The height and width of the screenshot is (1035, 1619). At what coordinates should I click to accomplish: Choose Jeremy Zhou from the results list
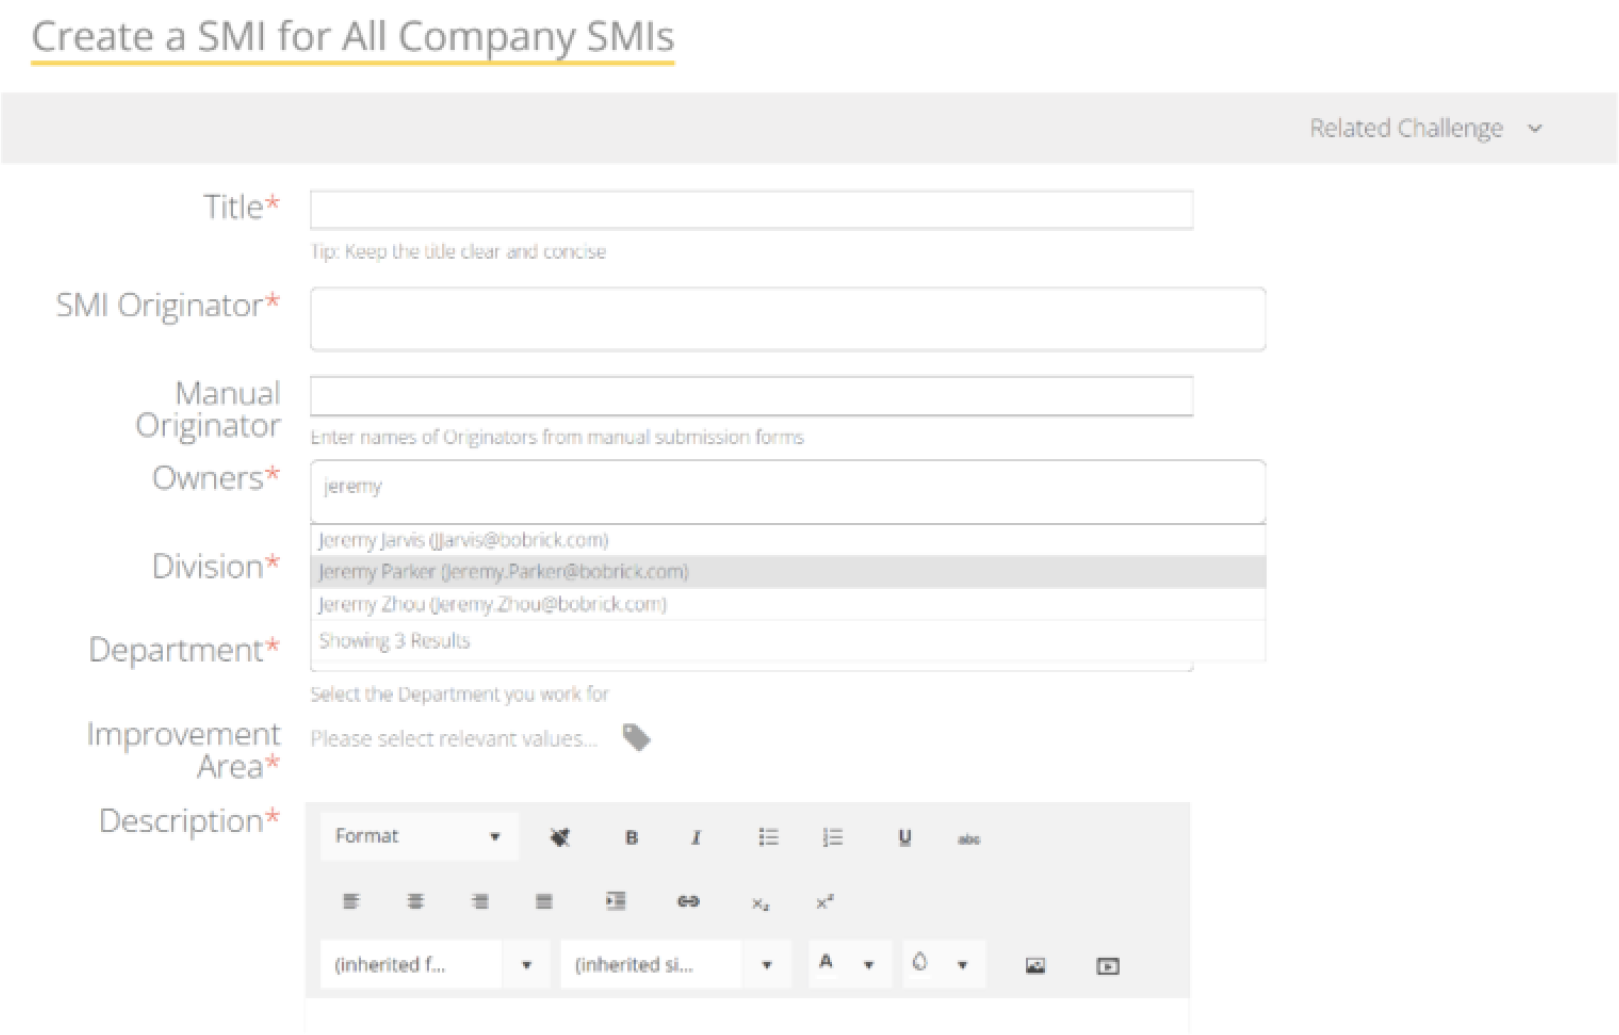492,604
